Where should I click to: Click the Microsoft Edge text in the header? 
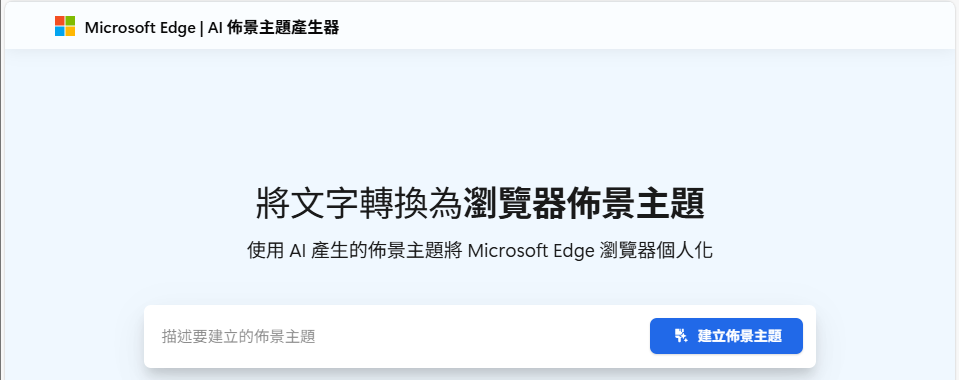(140, 28)
